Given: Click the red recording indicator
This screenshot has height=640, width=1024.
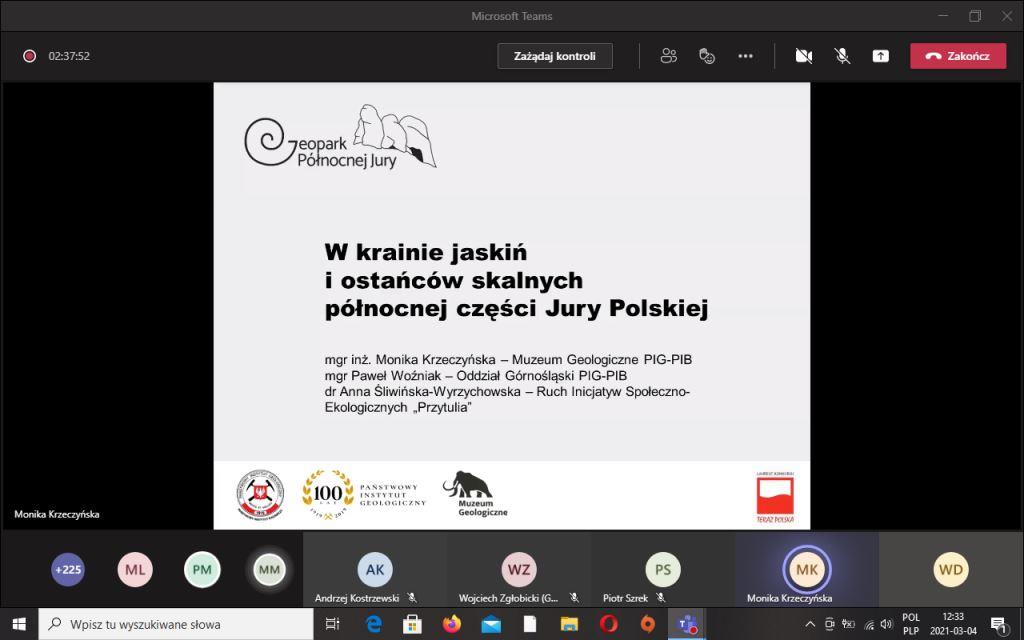Looking at the screenshot, I should (x=30, y=56).
